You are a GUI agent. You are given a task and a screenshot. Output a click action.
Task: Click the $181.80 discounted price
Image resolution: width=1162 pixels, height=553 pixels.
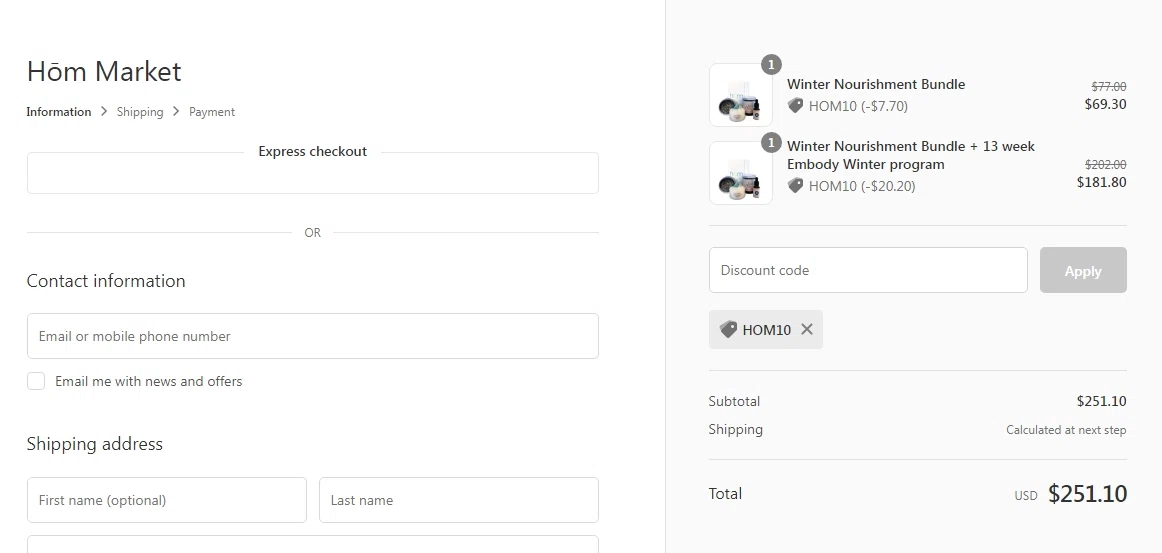click(1102, 182)
